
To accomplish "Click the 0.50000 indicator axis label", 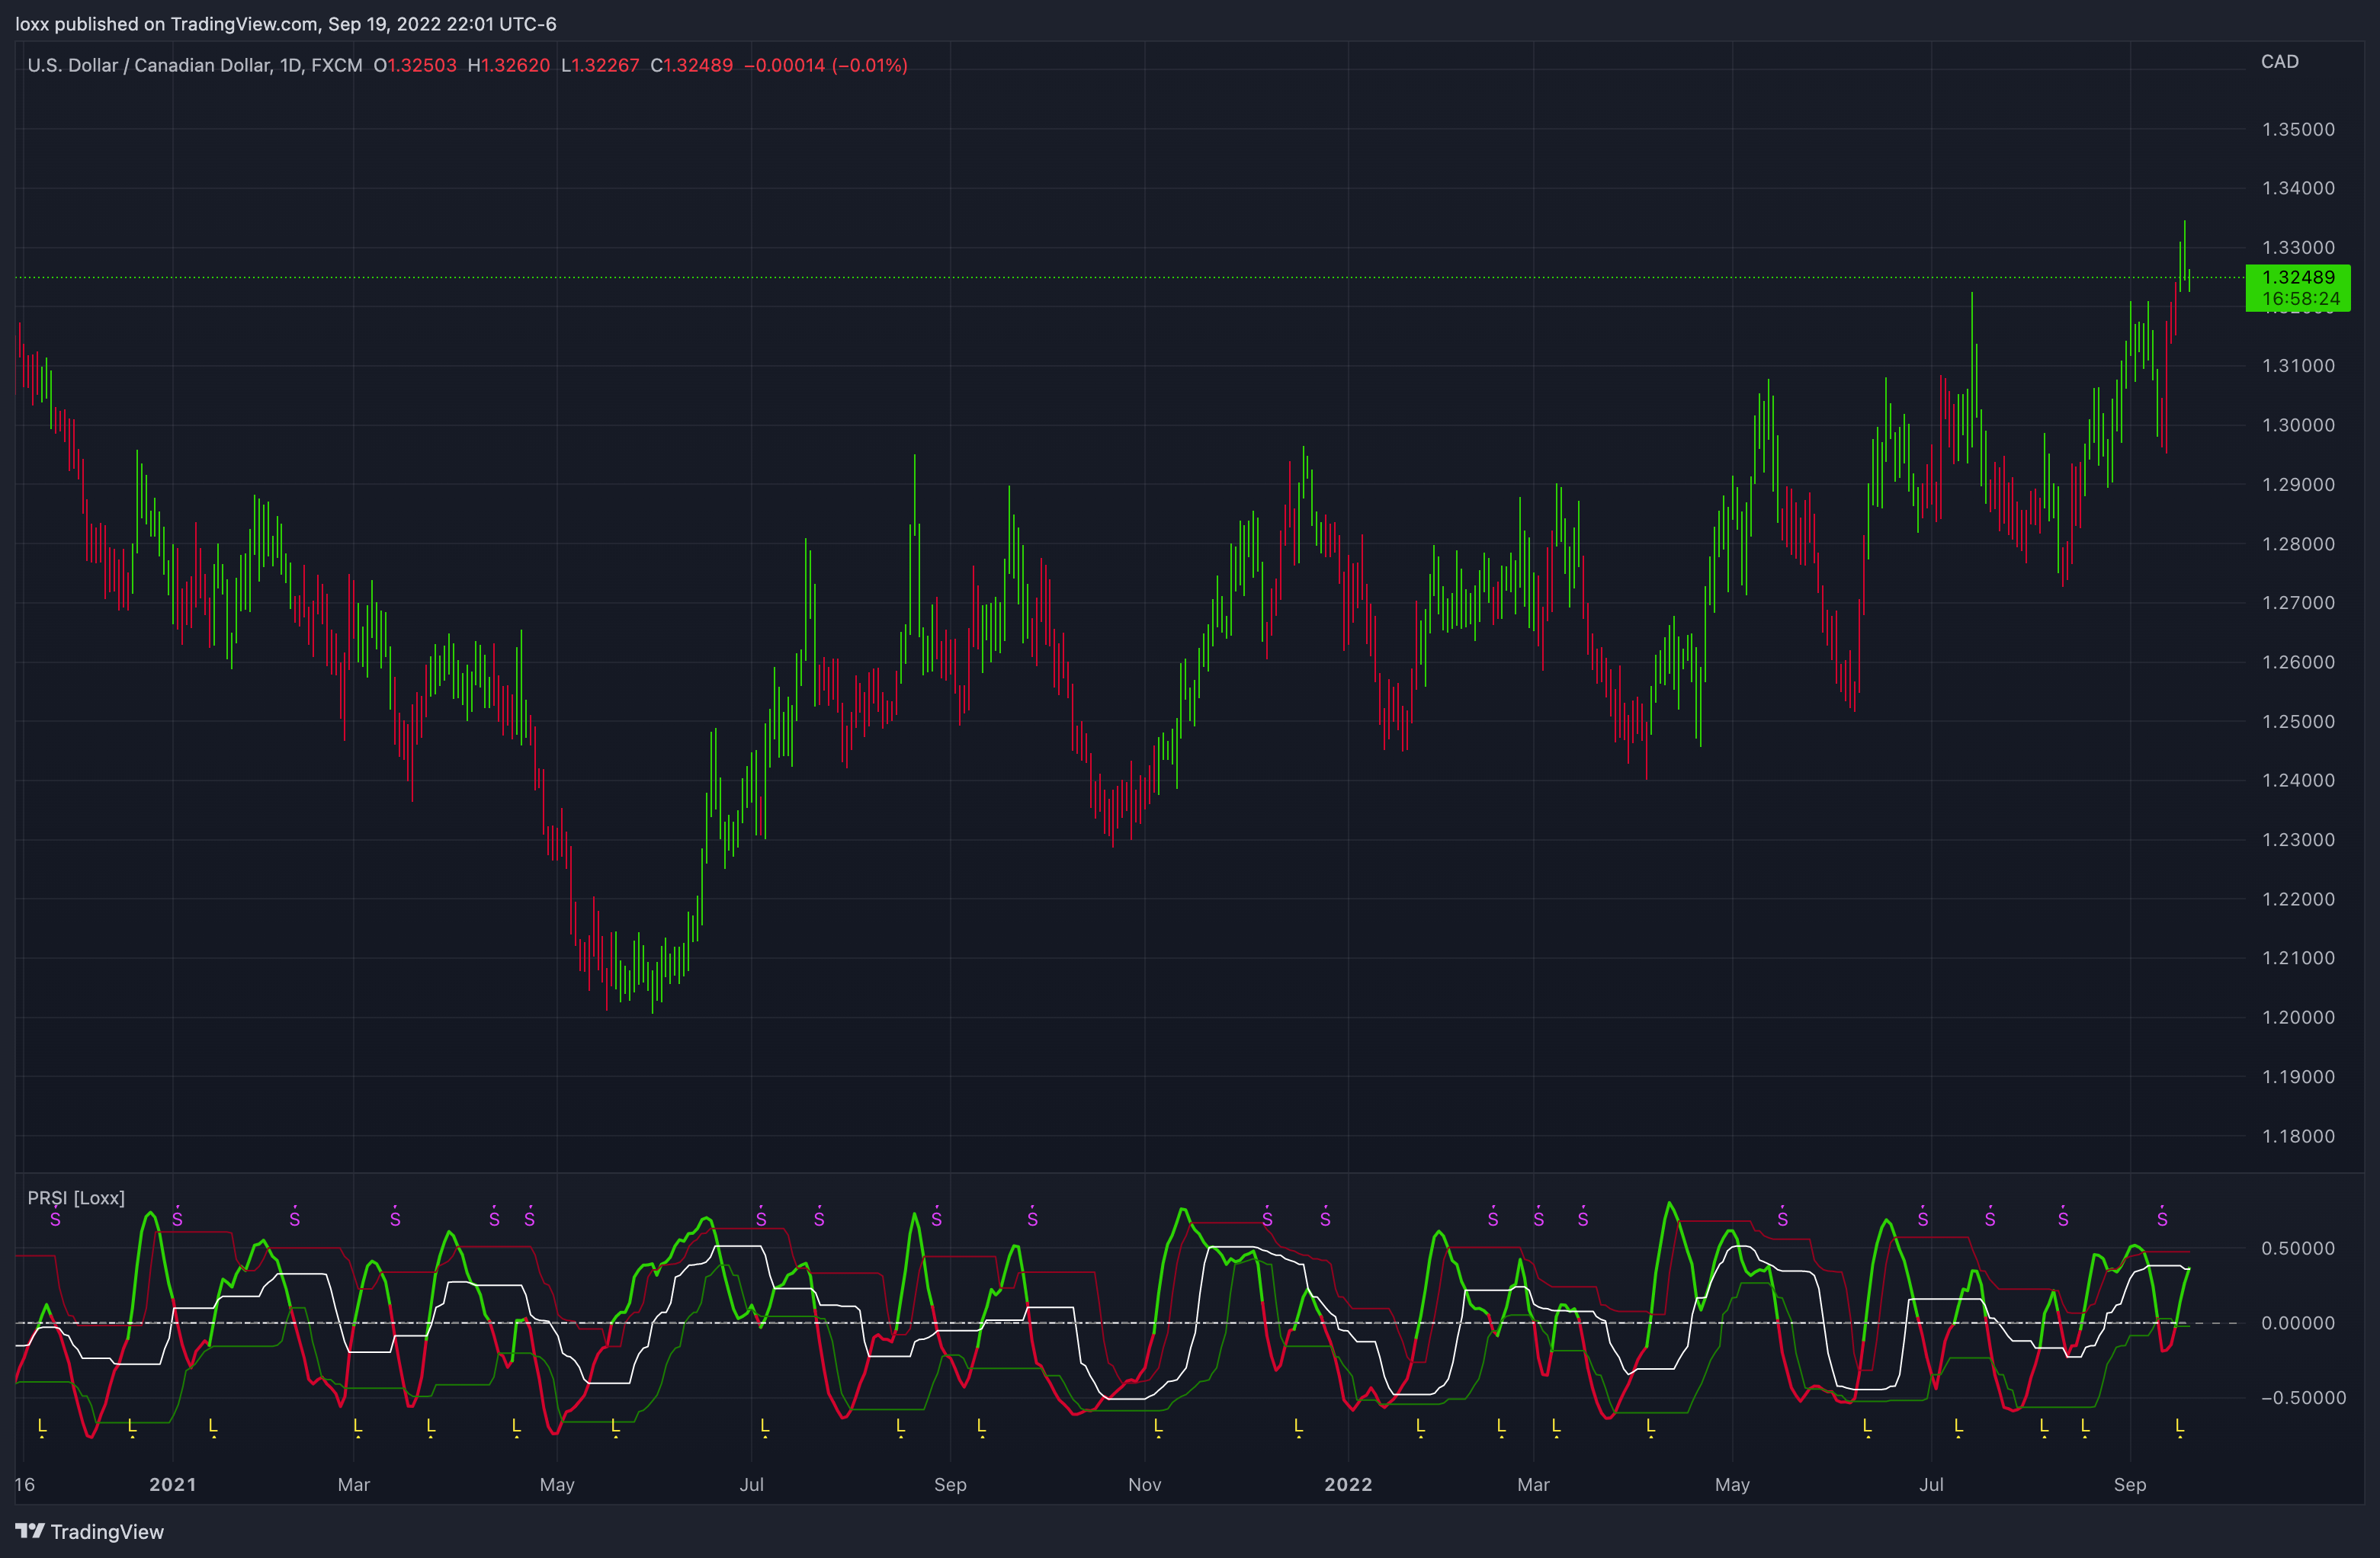I will point(2299,1248).
